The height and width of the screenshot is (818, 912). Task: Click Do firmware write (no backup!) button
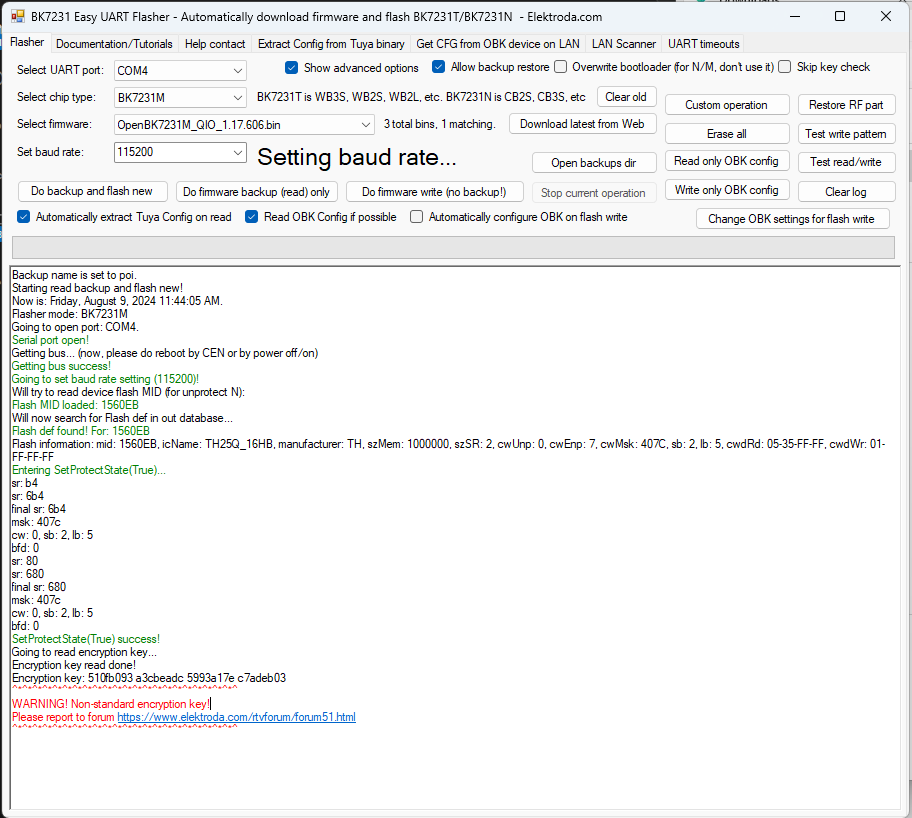[x=434, y=192]
